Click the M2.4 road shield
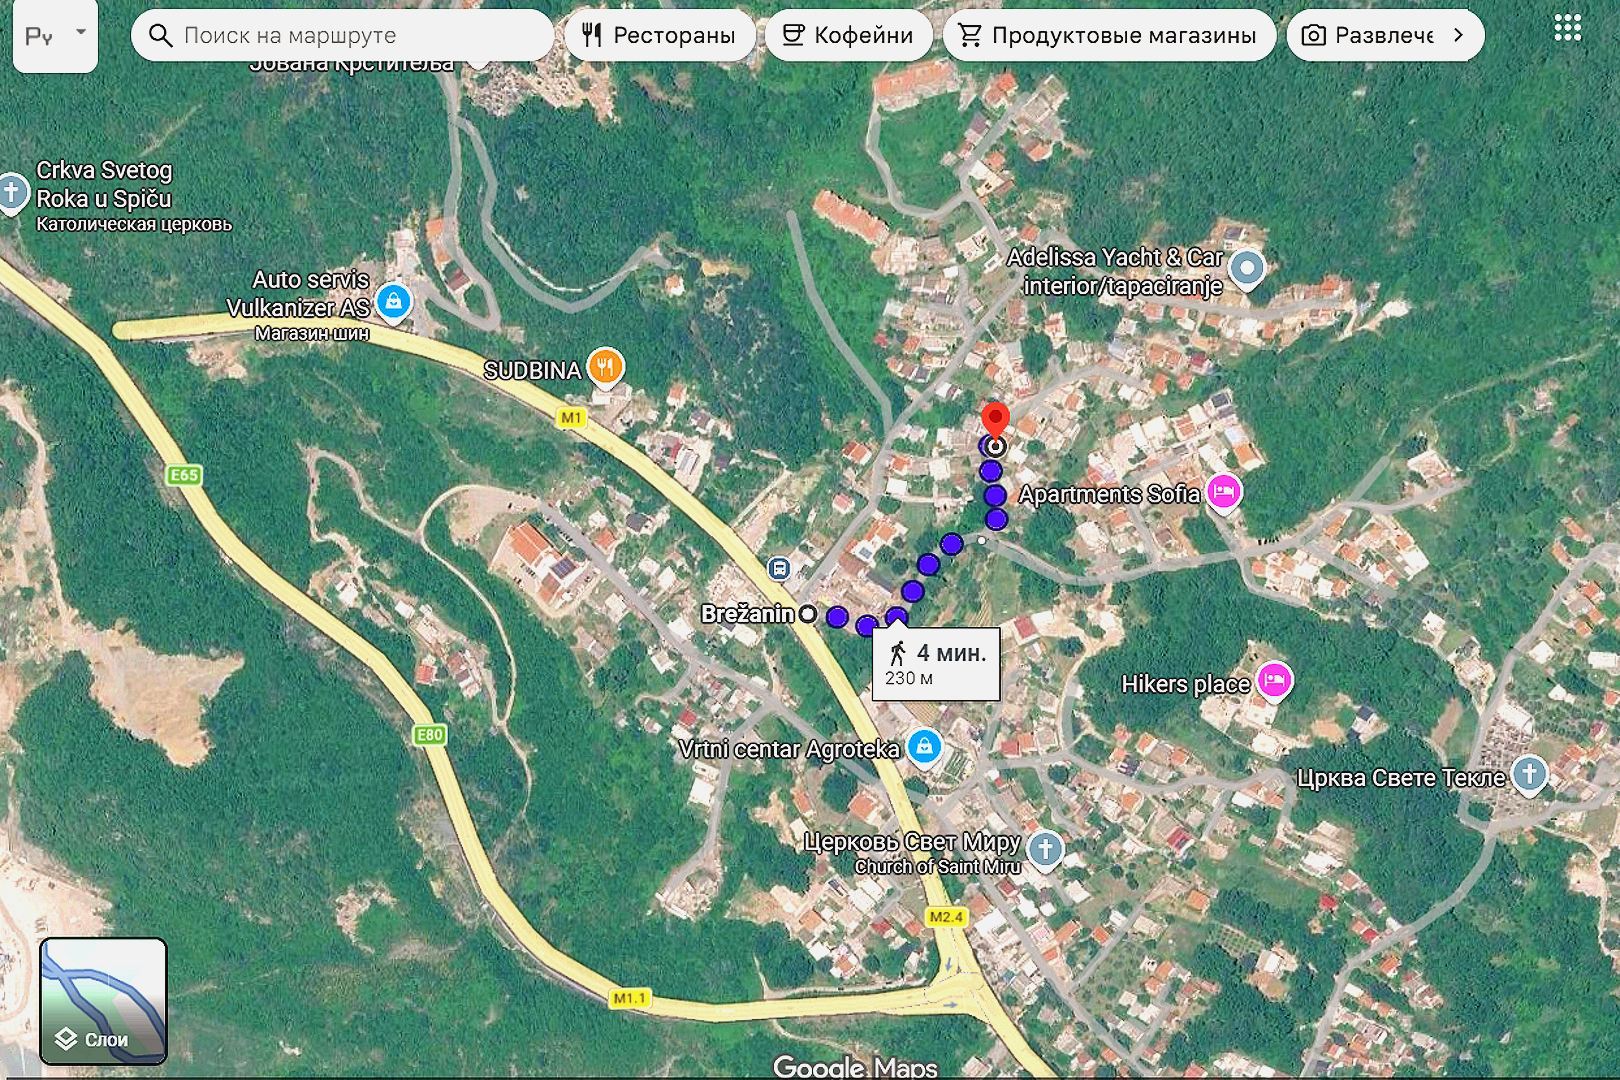This screenshot has width=1620, height=1080. point(946,917)
